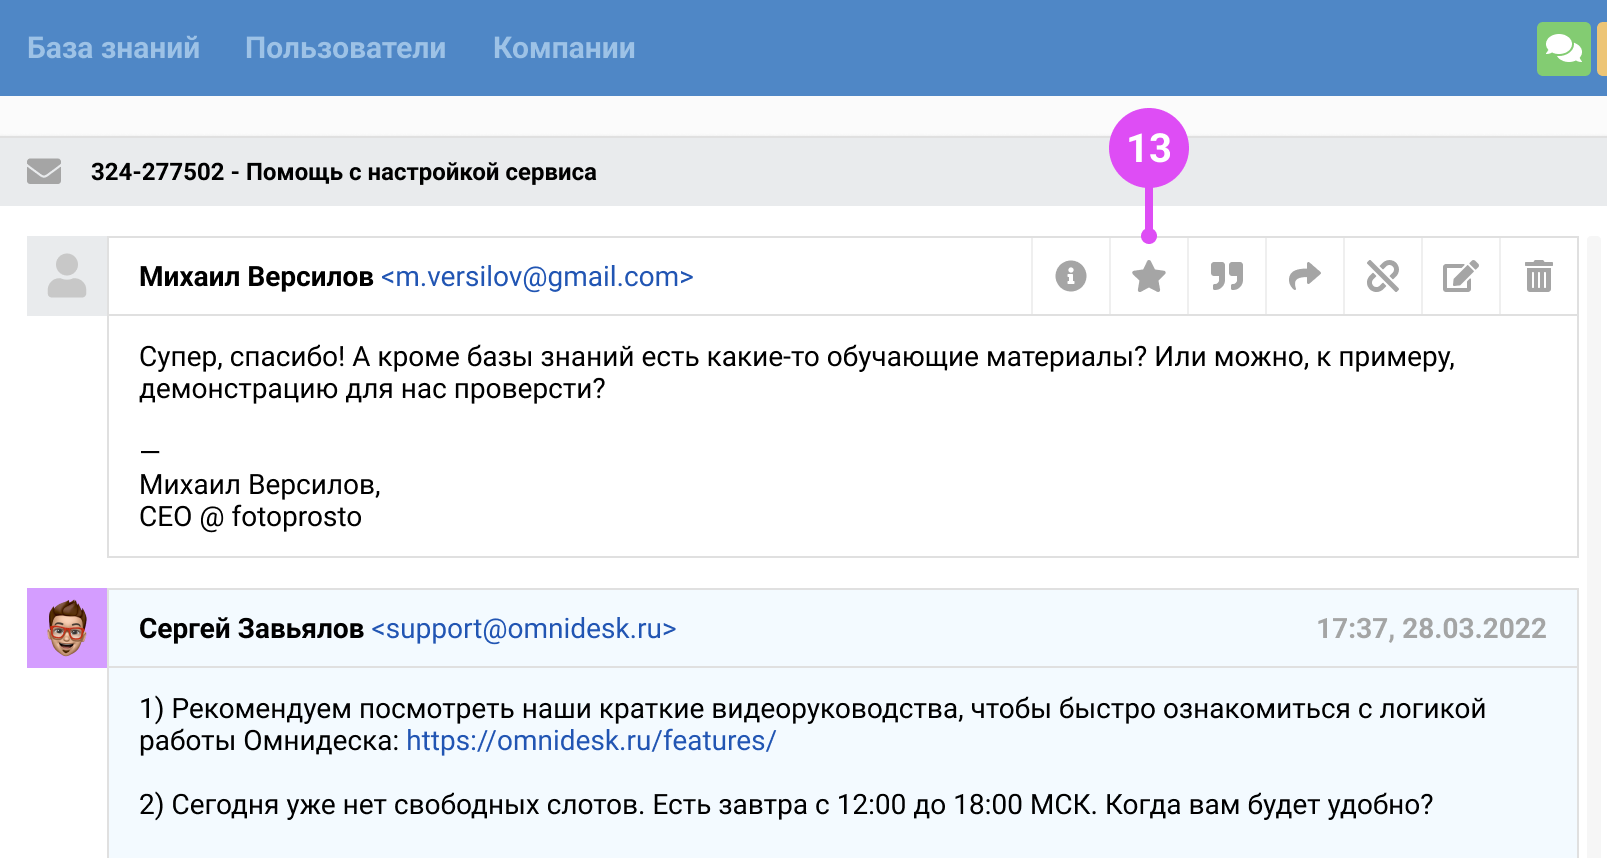Edit Михаил's message with pencil icon
This screenshot has width=1607, height=858.
pos(1461,276)
